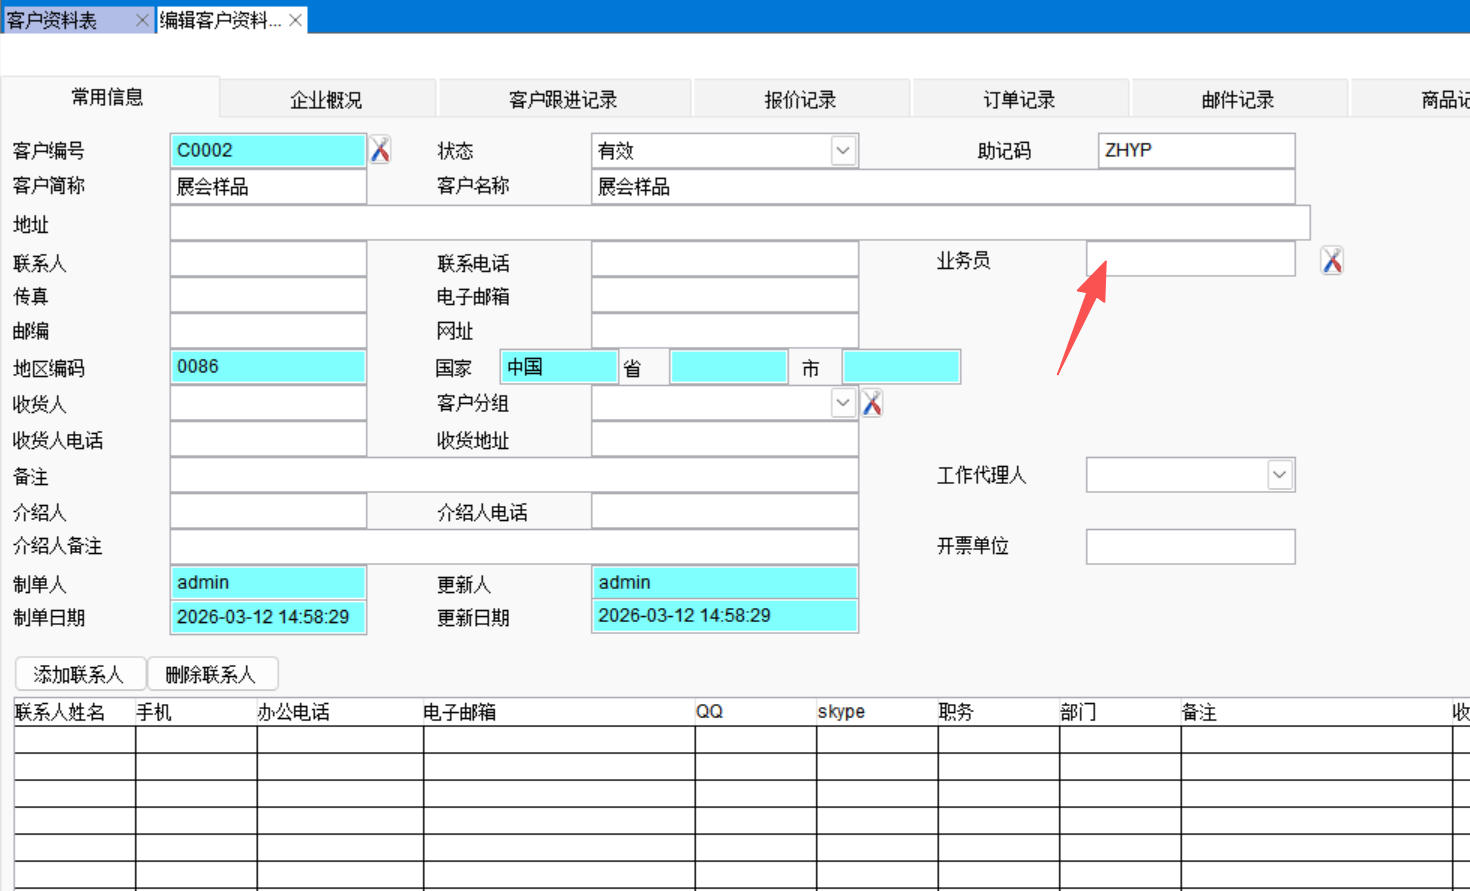Click into the 地址 input field
1470x891 pixels.
click(x=739, y=224)
